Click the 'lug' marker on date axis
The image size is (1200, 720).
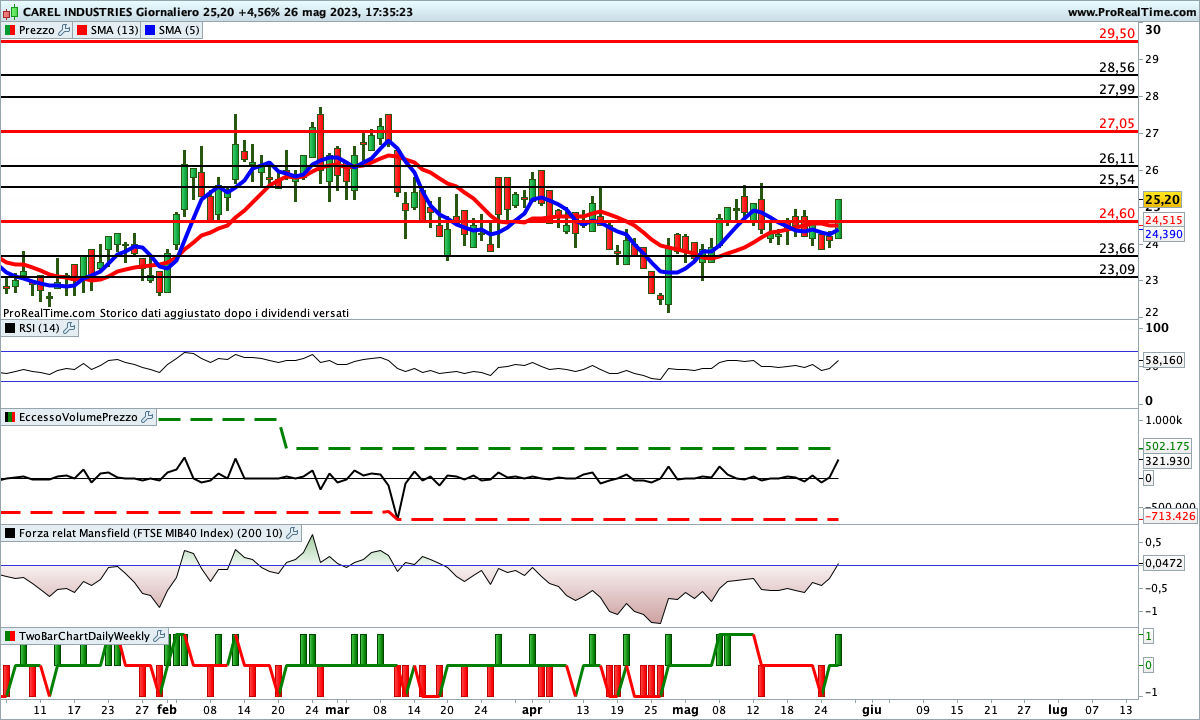(1057, 709)
